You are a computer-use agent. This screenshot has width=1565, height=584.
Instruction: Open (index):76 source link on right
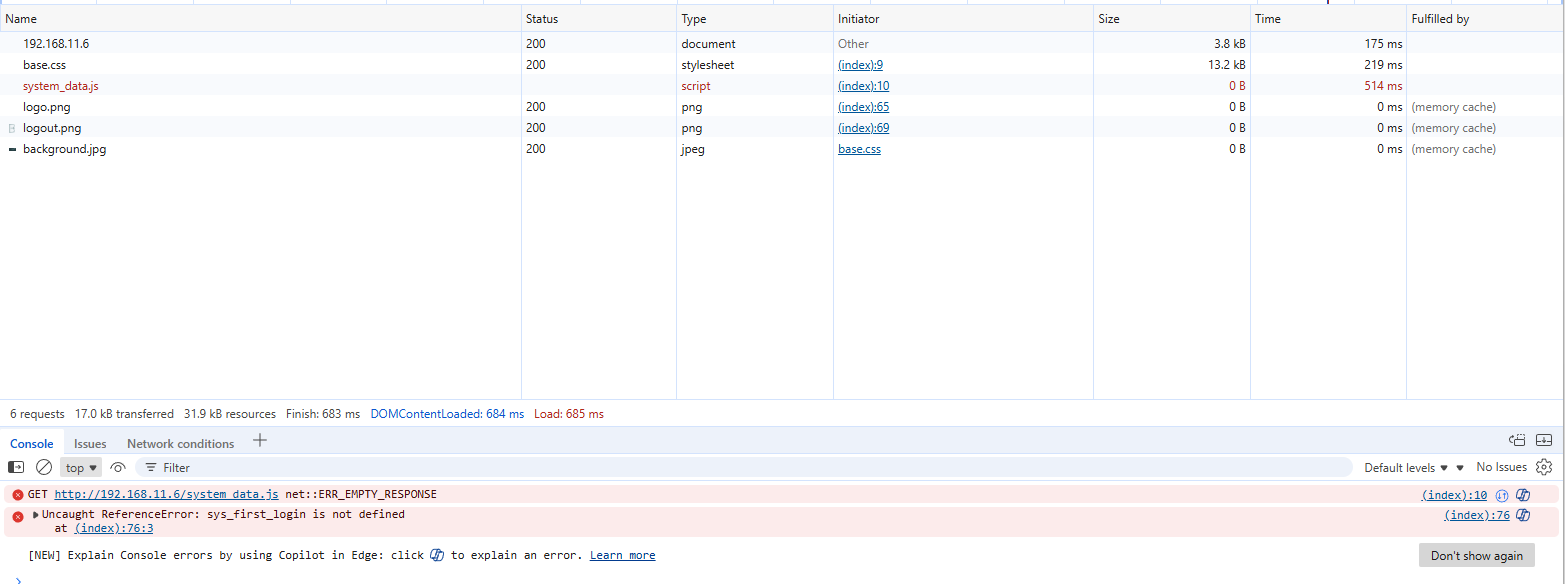coord(1477,514)
